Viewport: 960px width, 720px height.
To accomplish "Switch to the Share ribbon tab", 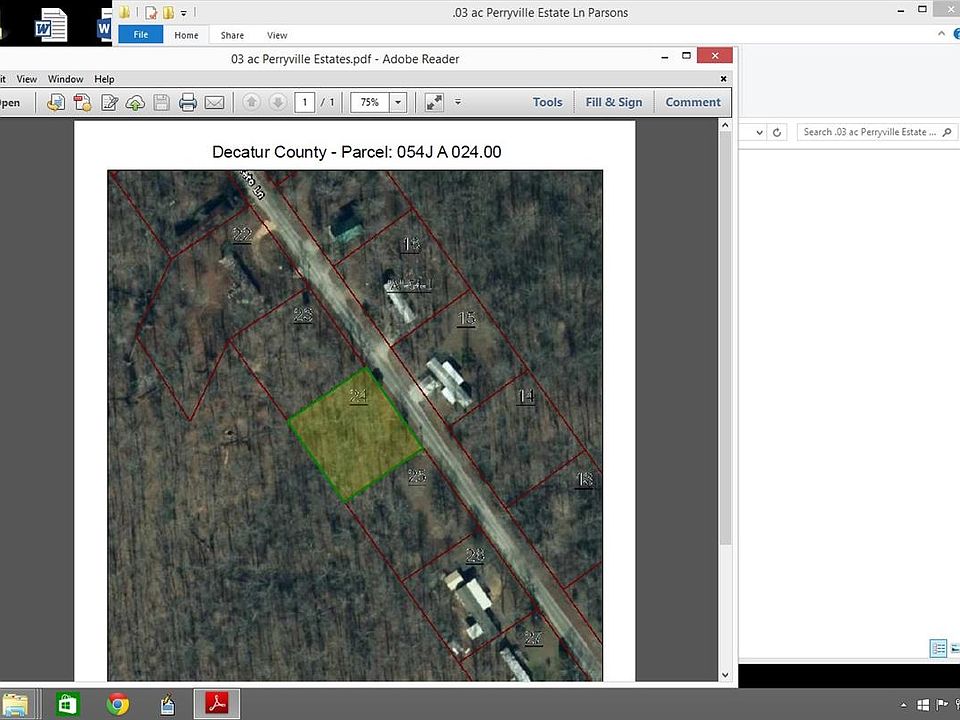I will (232, 34).
